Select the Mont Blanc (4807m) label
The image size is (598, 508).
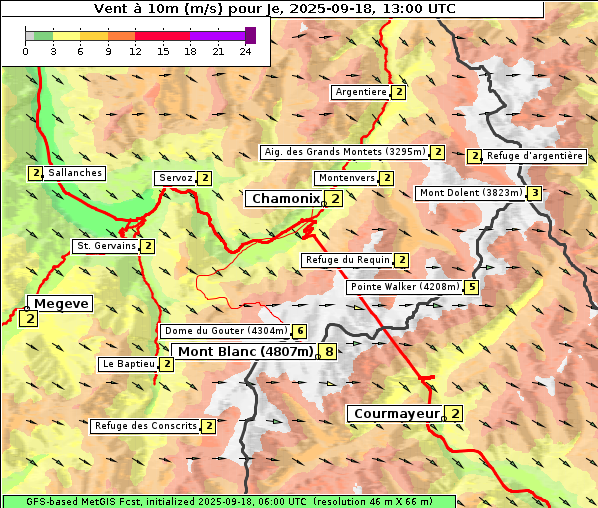point(246,351)
